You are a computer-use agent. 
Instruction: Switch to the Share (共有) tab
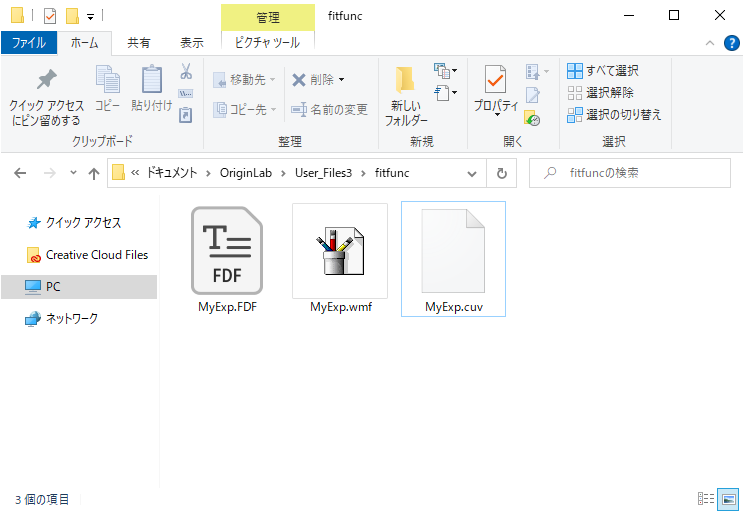pos(139,43)
